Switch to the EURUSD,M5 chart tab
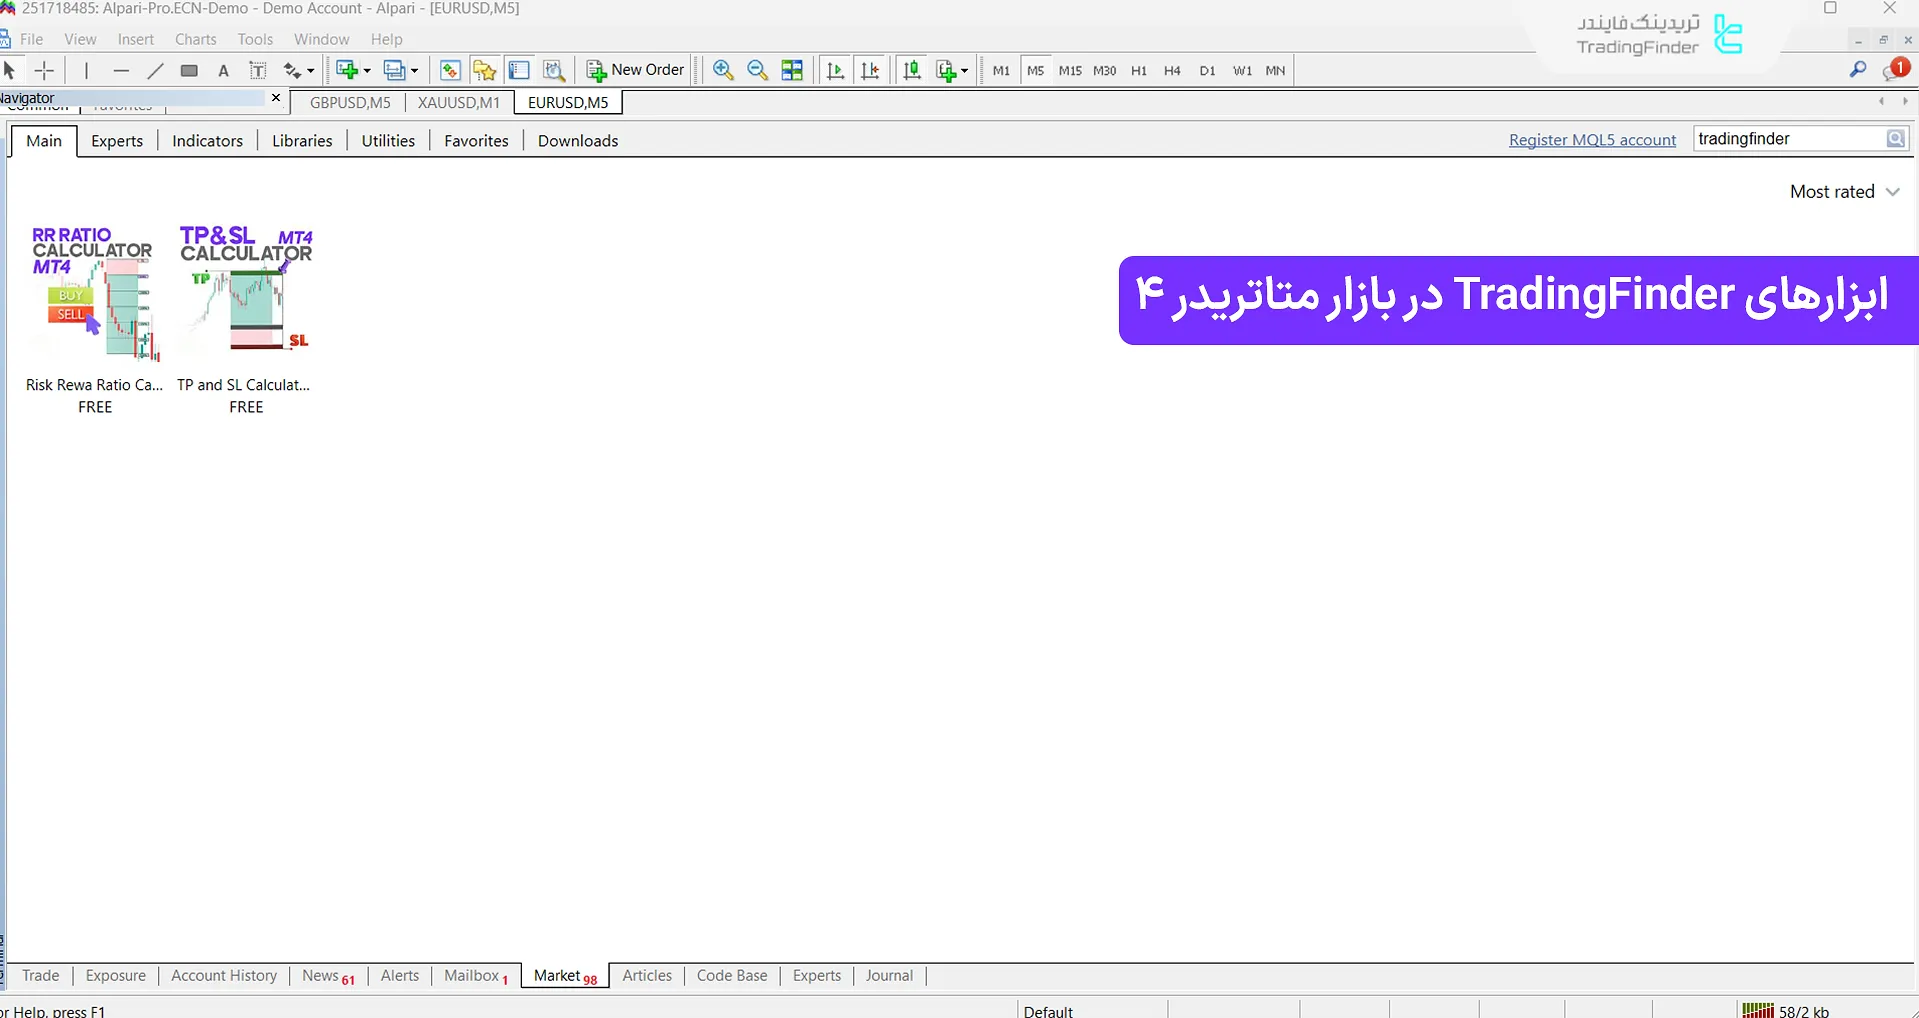 (x=567, y=101)
